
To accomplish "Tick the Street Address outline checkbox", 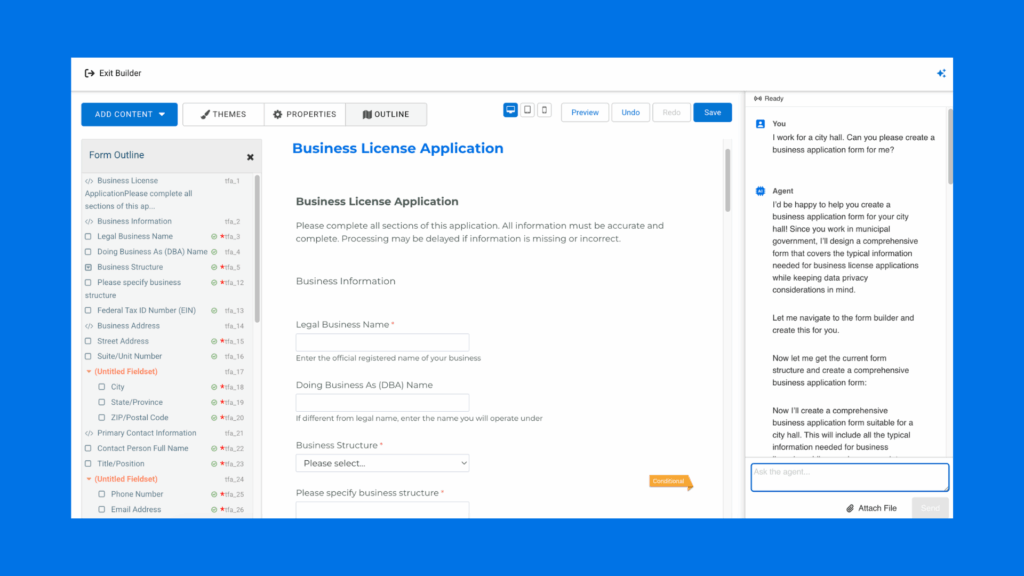I will (x=88, y=342).
